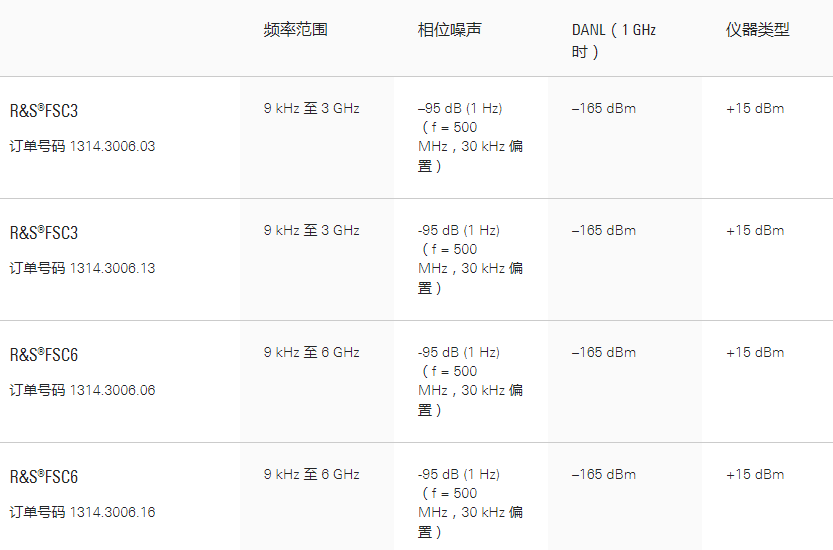833x550 pixels.
Task: Select phase noise cell in the first row
Action: [x=470, y=137]
